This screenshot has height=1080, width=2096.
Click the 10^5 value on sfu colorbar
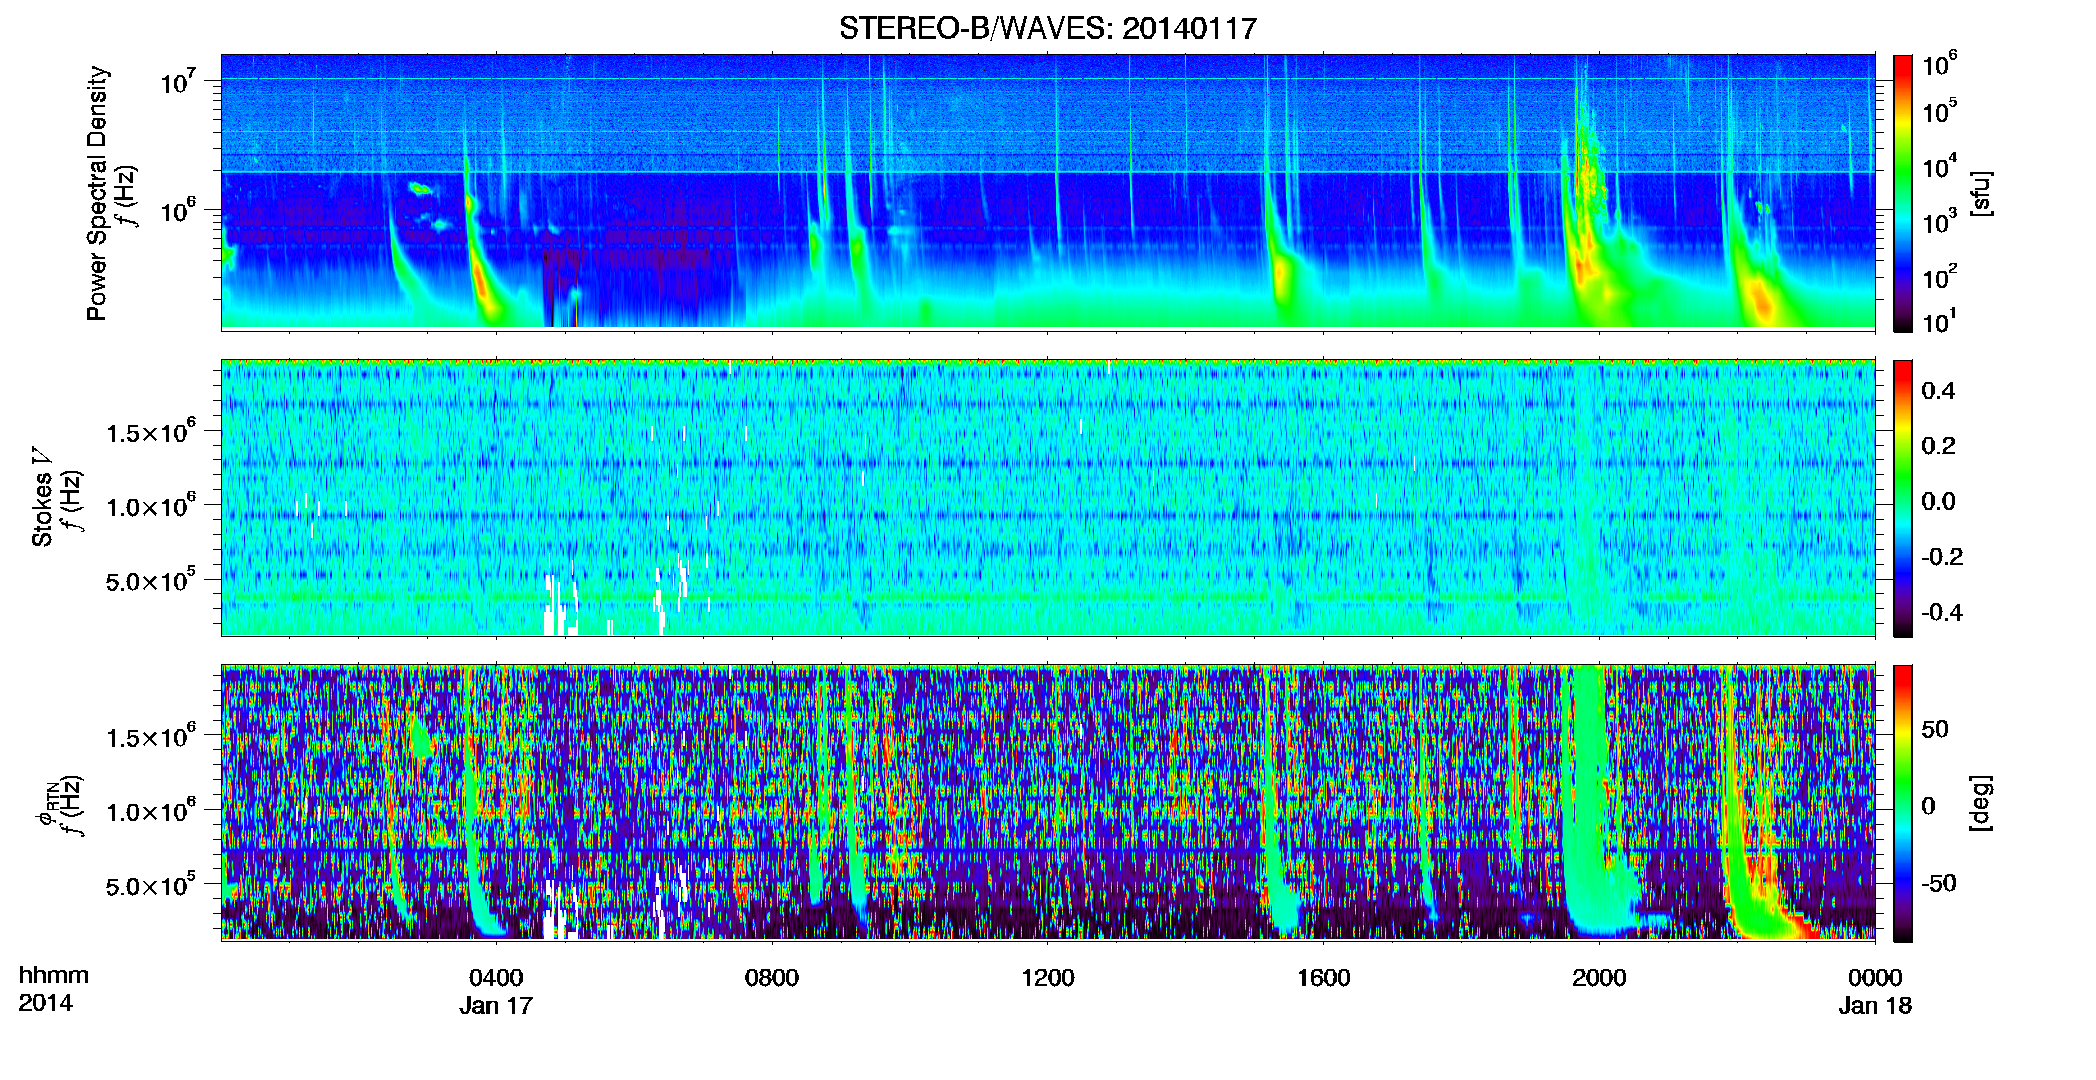coord(1940,111)
